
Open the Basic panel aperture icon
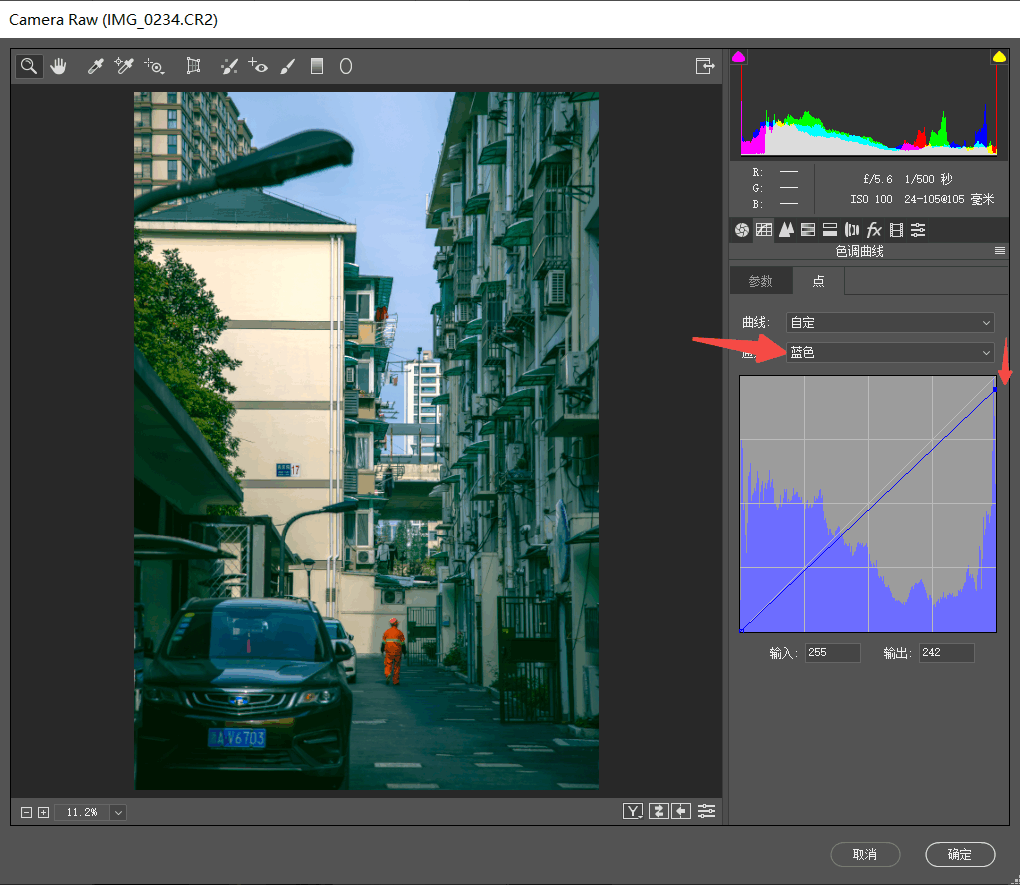coord(741,230)
